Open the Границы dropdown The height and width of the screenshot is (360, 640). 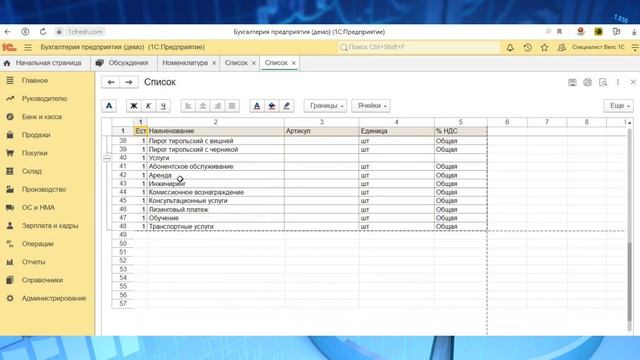click(325, 106)
